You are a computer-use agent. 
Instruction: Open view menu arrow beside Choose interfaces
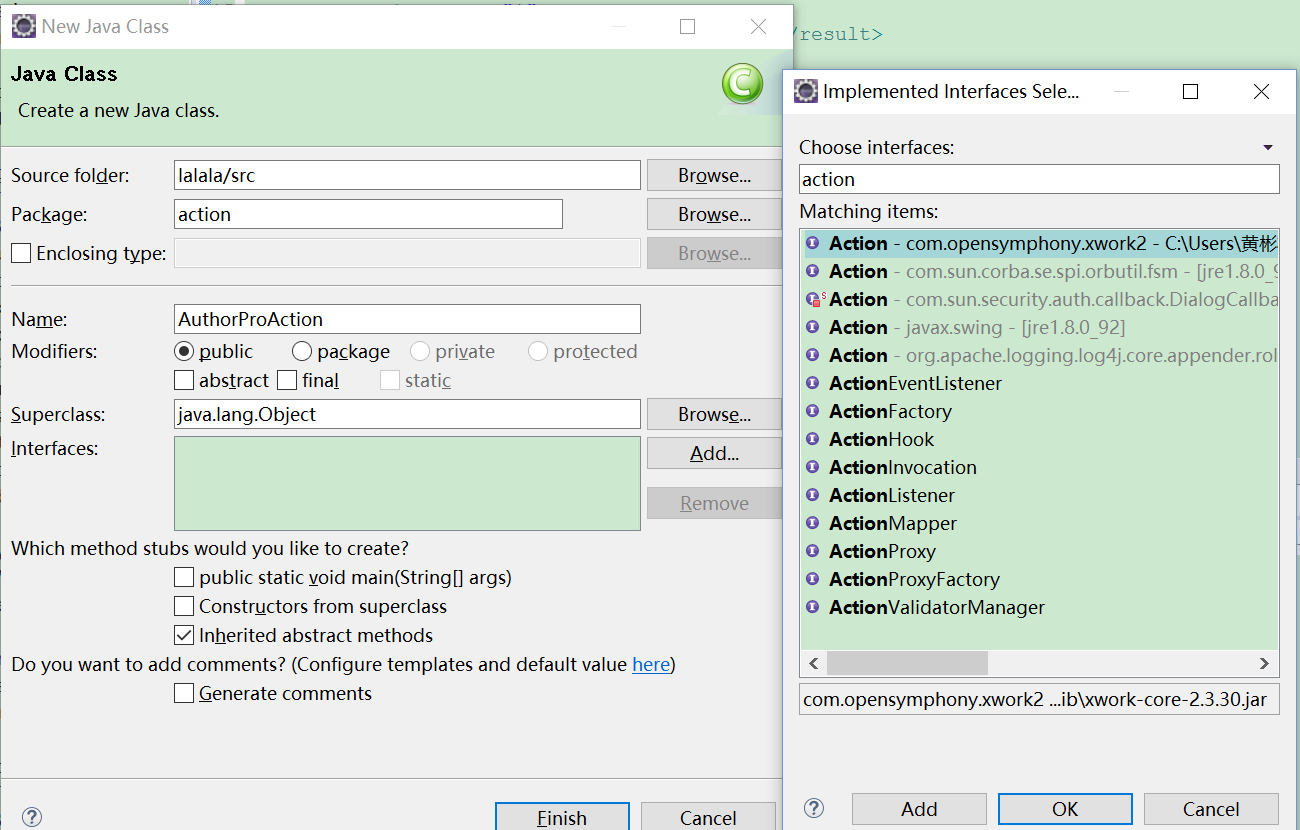pos(1268,147)
